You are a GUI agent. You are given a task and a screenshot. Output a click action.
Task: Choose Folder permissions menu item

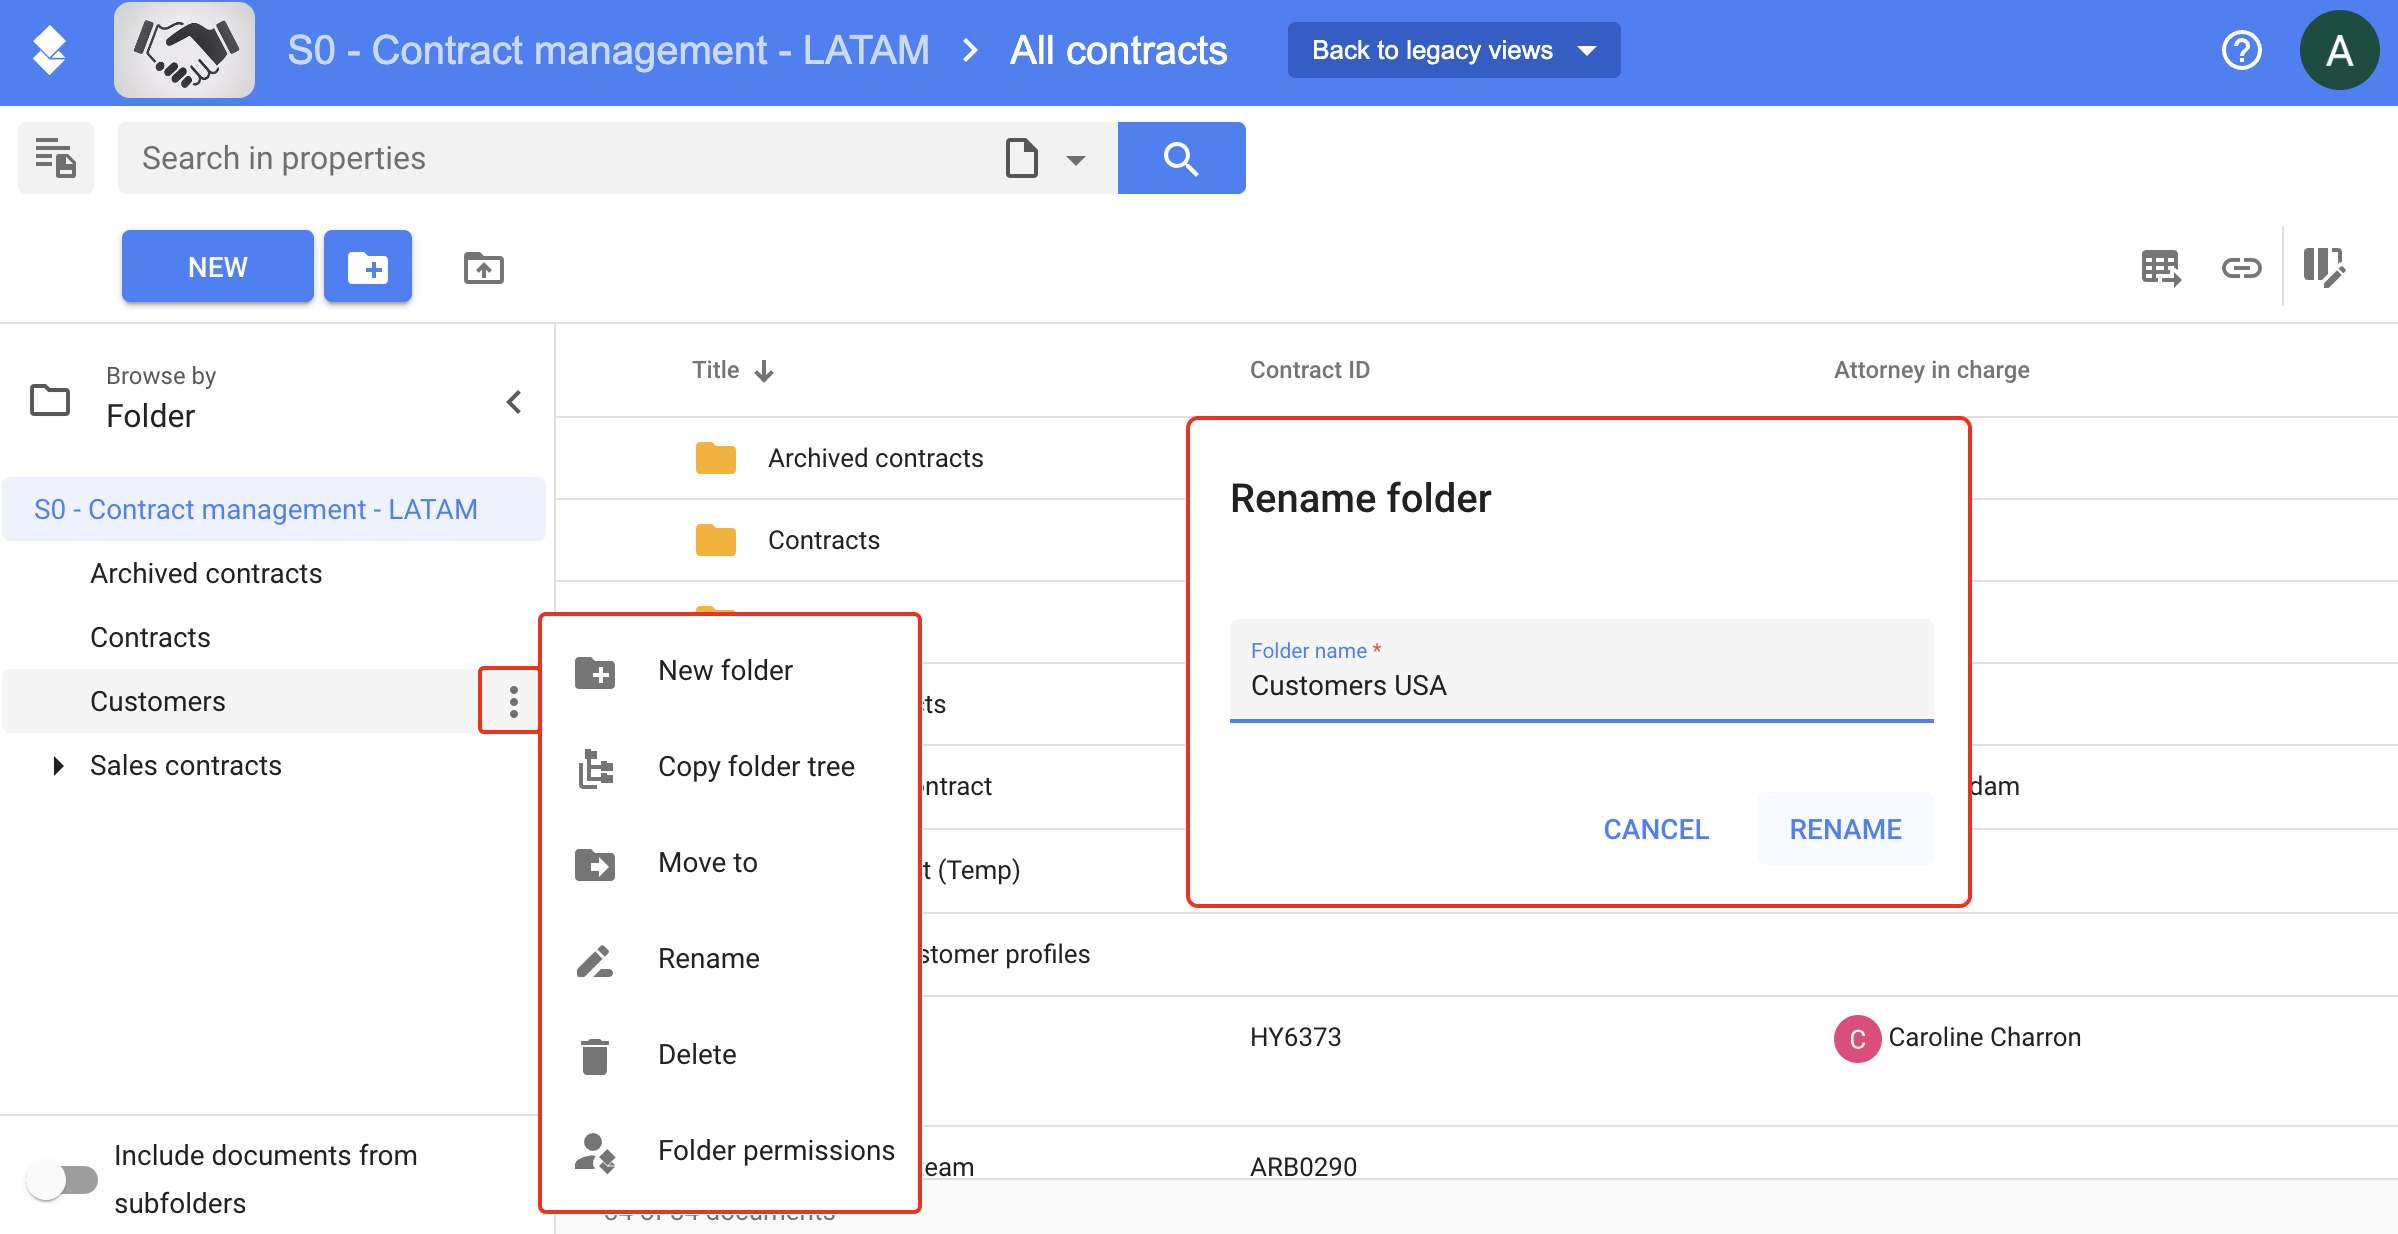pos(729,1151)
